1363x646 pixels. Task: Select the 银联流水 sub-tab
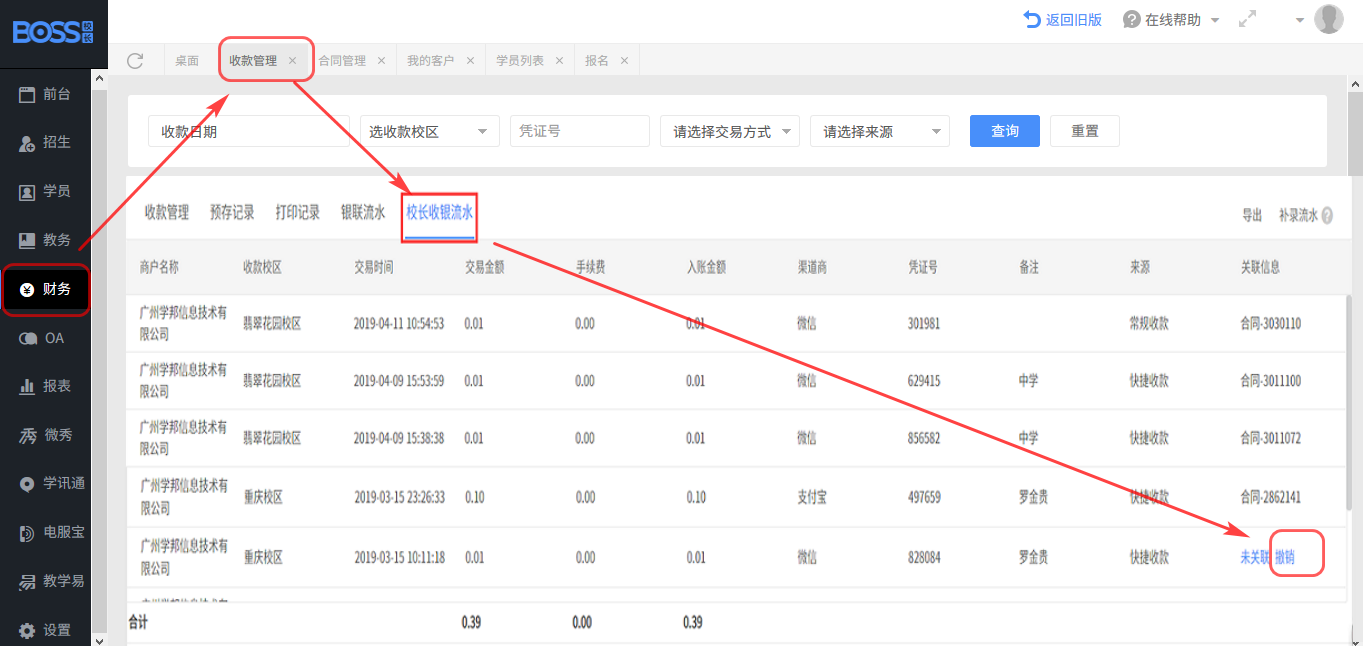[x=363, y=213]
